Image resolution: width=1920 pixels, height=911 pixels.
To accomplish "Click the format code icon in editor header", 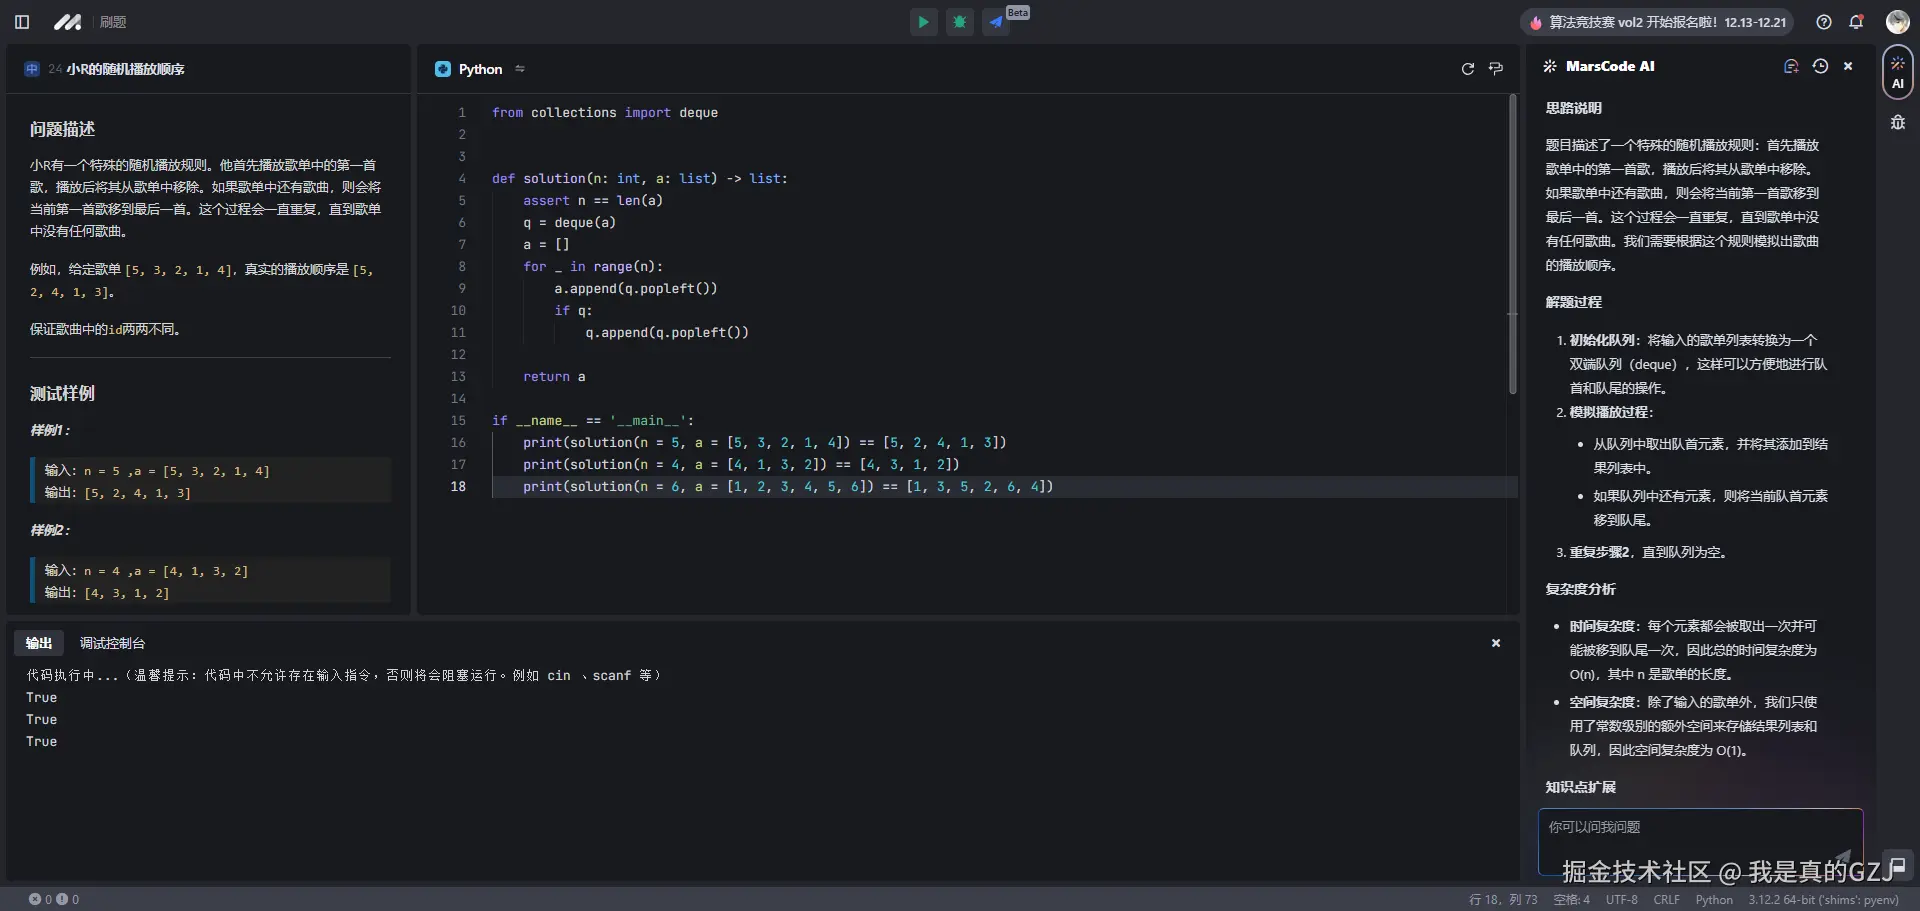I will click(1496, 69).
